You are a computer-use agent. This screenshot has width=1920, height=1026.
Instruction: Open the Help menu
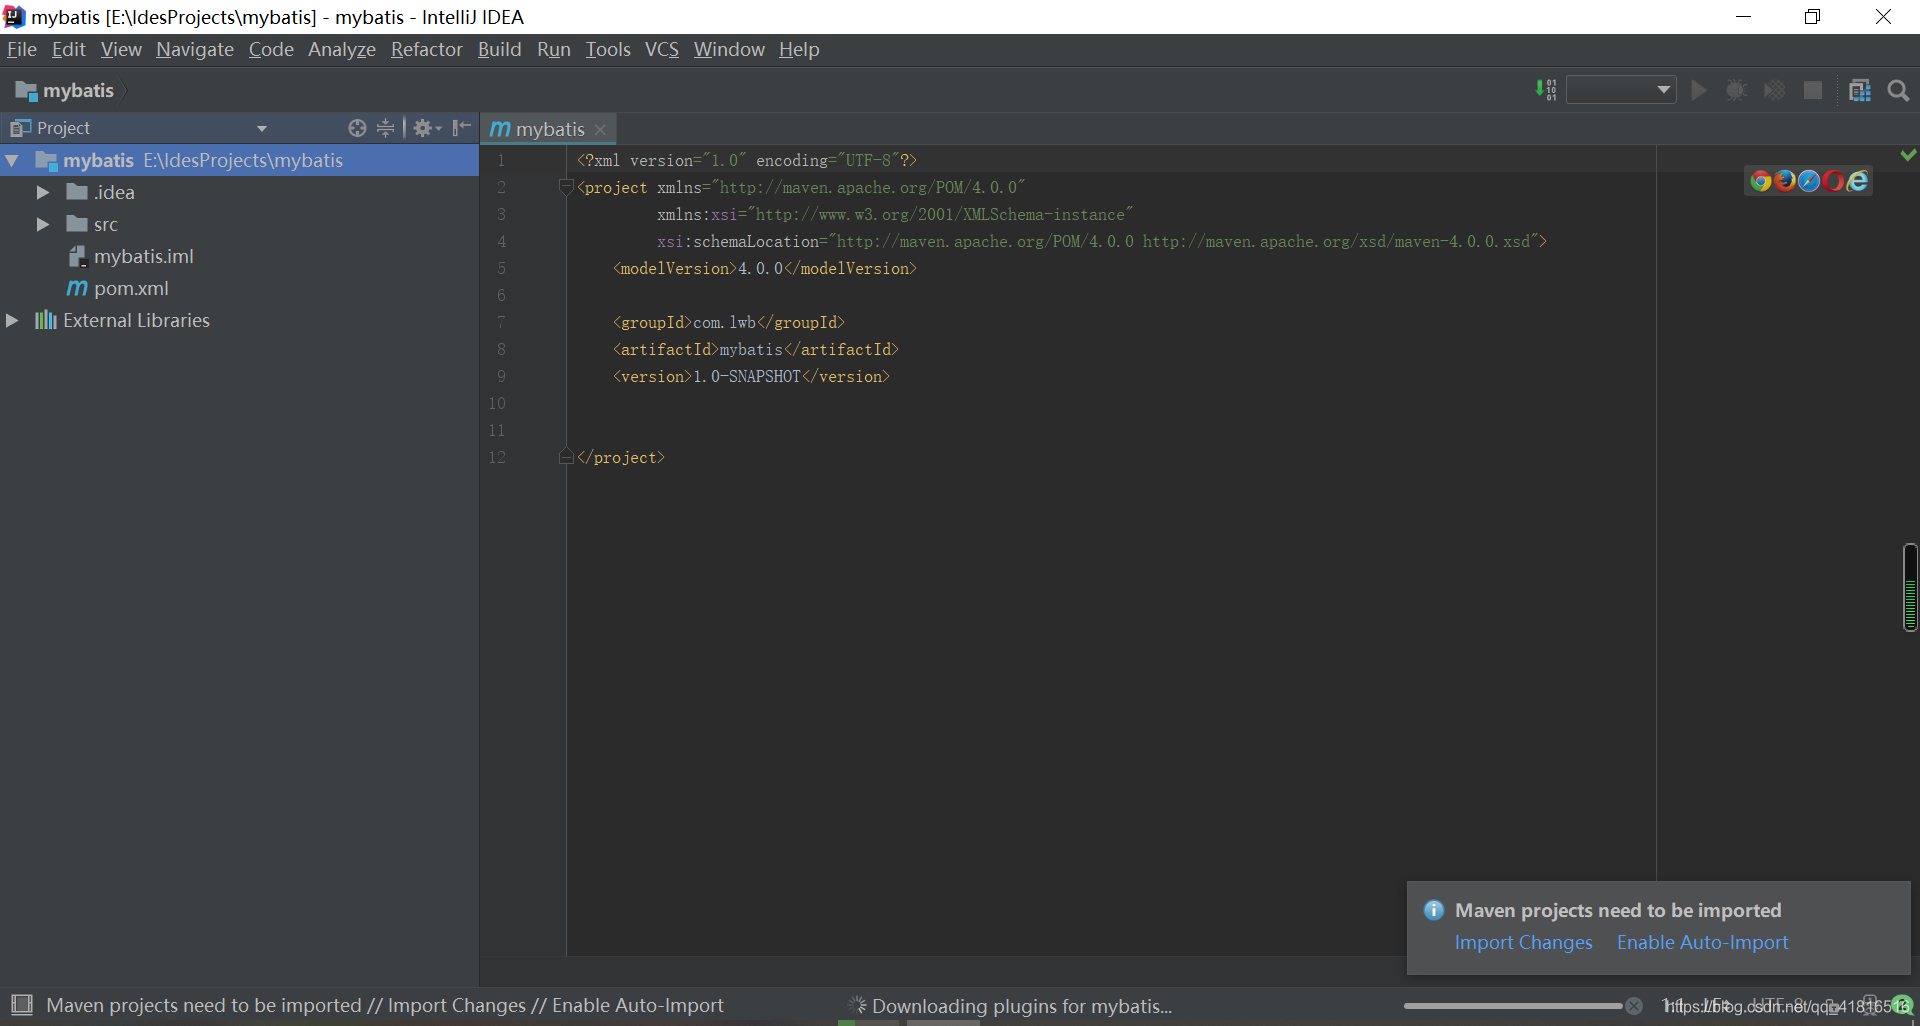799,49
